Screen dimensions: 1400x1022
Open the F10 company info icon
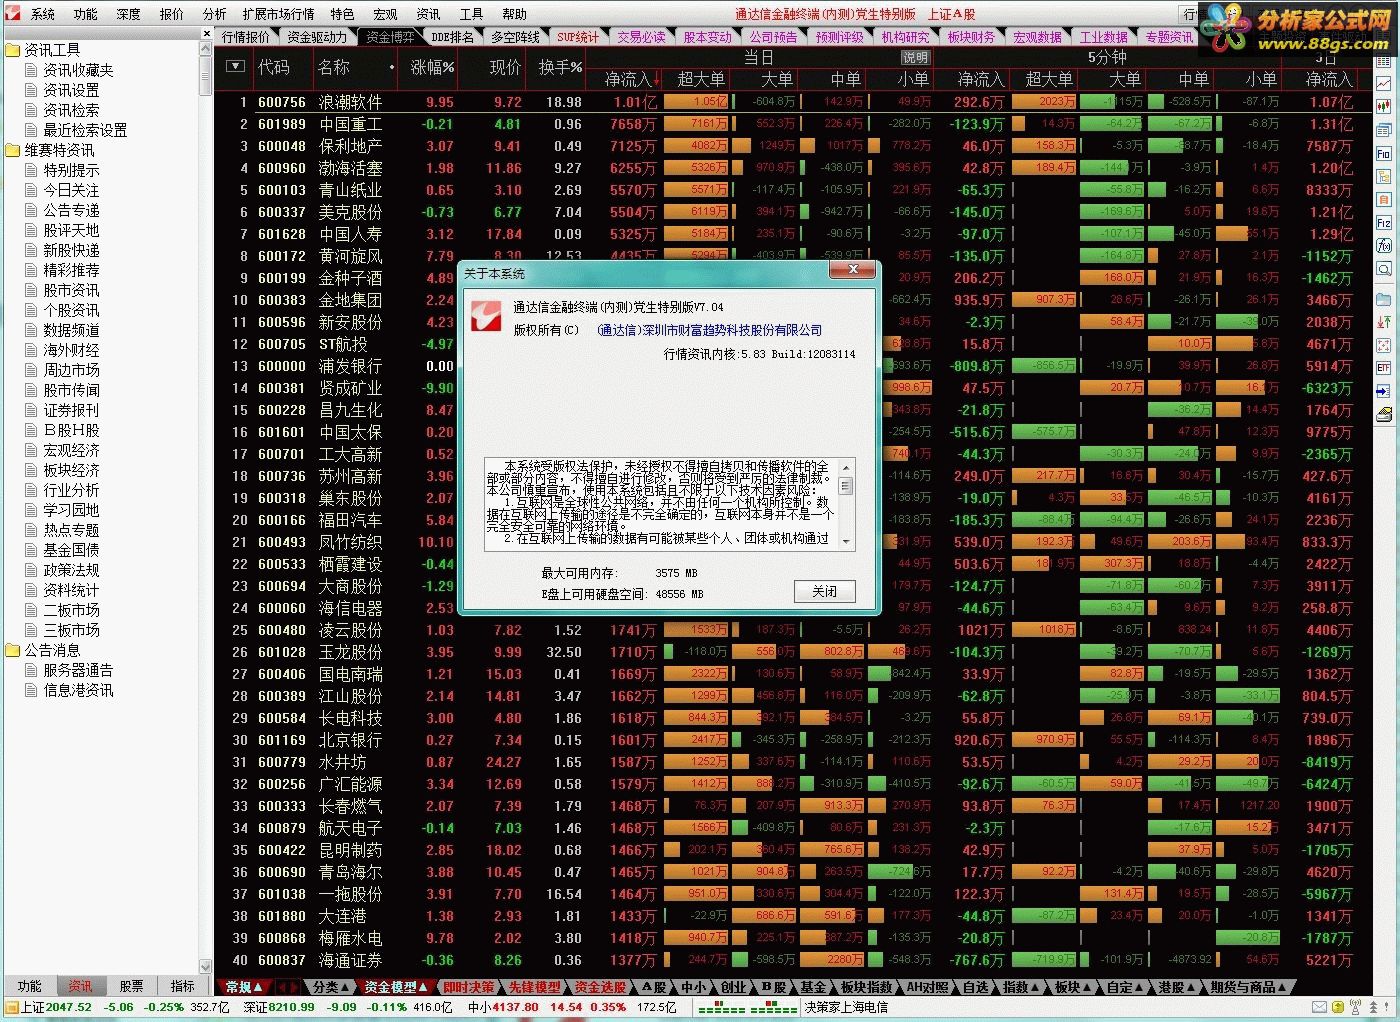click(x=1384, y=153)
